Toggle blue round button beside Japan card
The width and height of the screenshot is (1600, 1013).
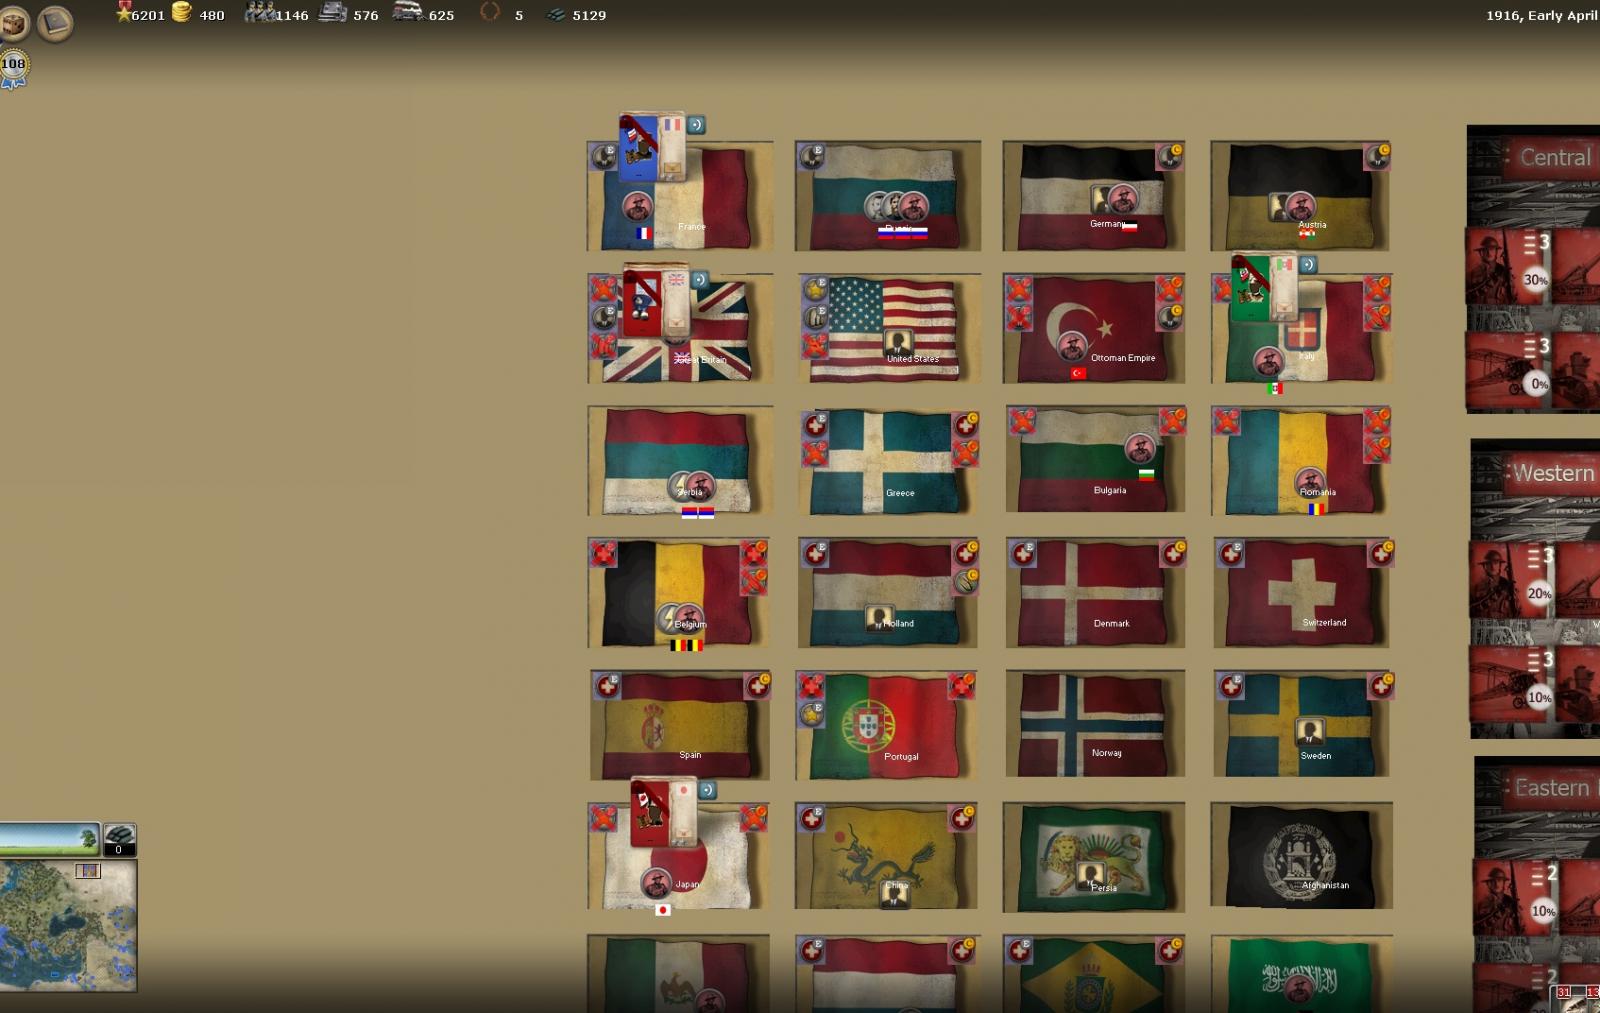tap(707, 790)
